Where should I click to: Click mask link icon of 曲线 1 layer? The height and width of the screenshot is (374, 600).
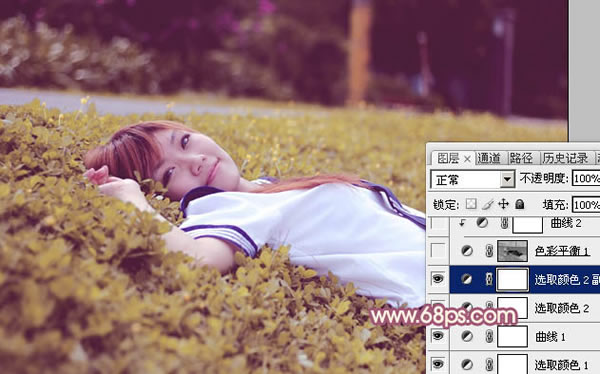coord(489,336)
